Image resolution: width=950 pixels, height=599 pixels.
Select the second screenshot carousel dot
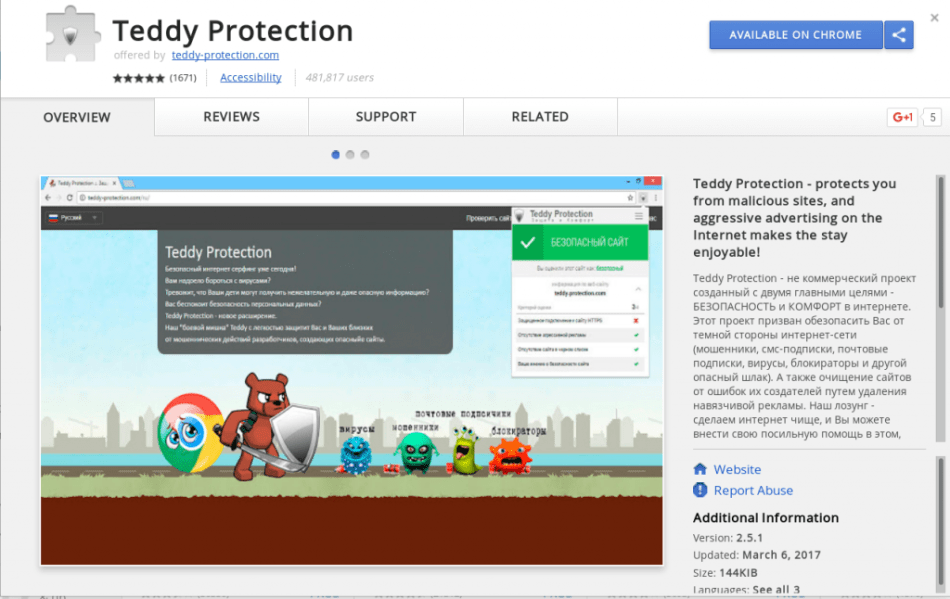349,154
